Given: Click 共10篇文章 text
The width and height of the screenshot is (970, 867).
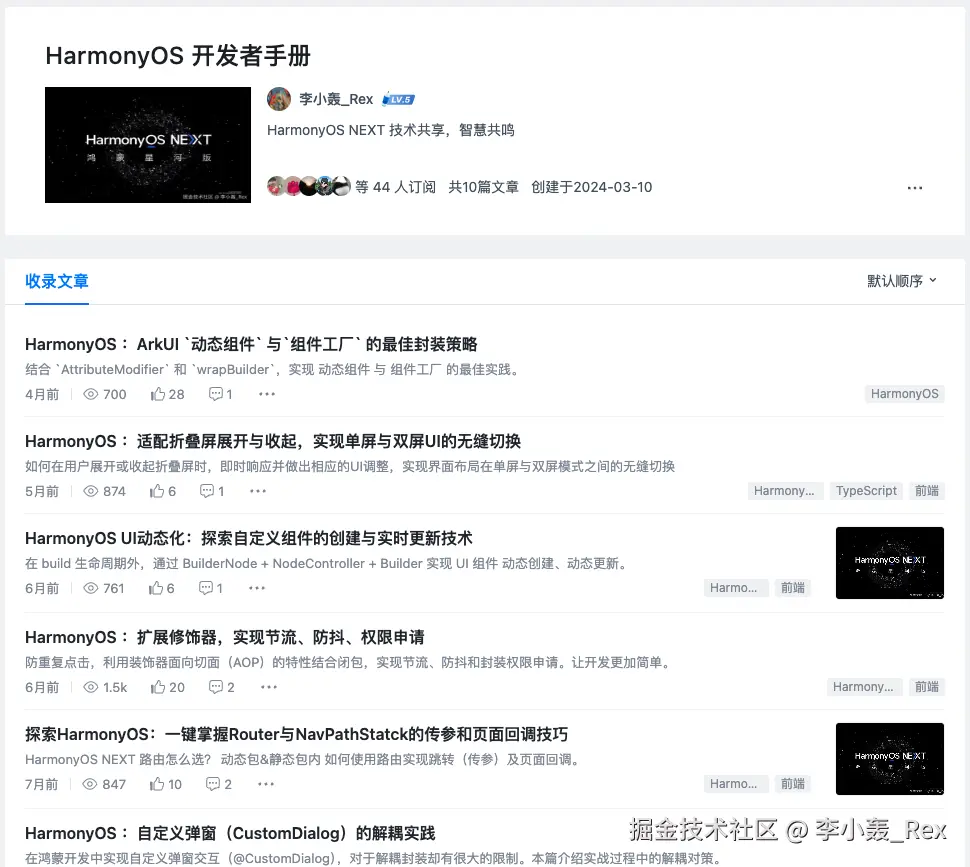Looking at the screenshot, I should [484, 187].
